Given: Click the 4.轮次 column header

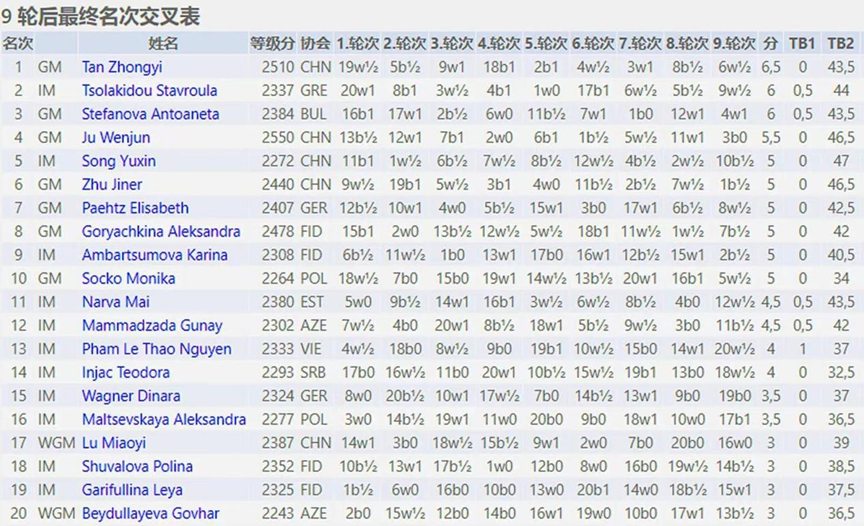Looking at the screenshot, I should coord(499,44).
